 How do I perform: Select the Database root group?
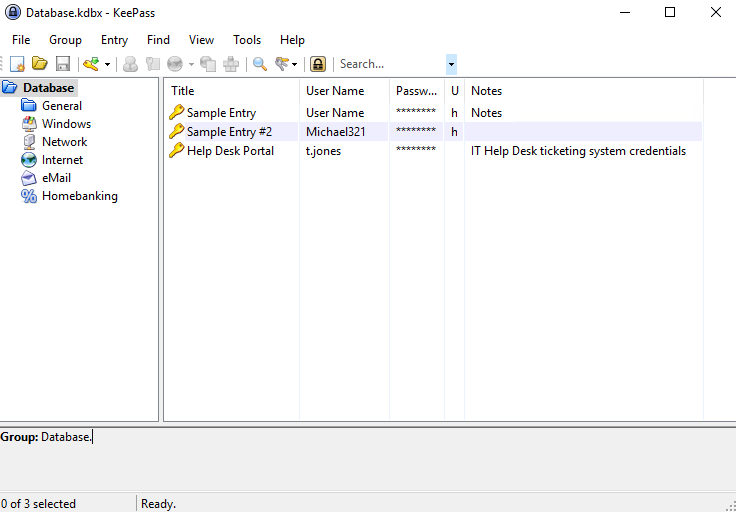[48, 88]
